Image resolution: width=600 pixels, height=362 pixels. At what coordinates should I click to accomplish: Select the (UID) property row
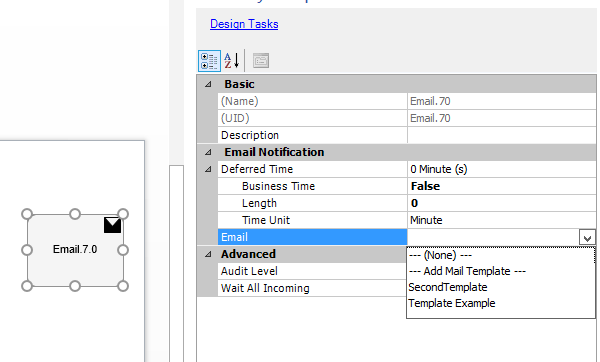point(313,118)
